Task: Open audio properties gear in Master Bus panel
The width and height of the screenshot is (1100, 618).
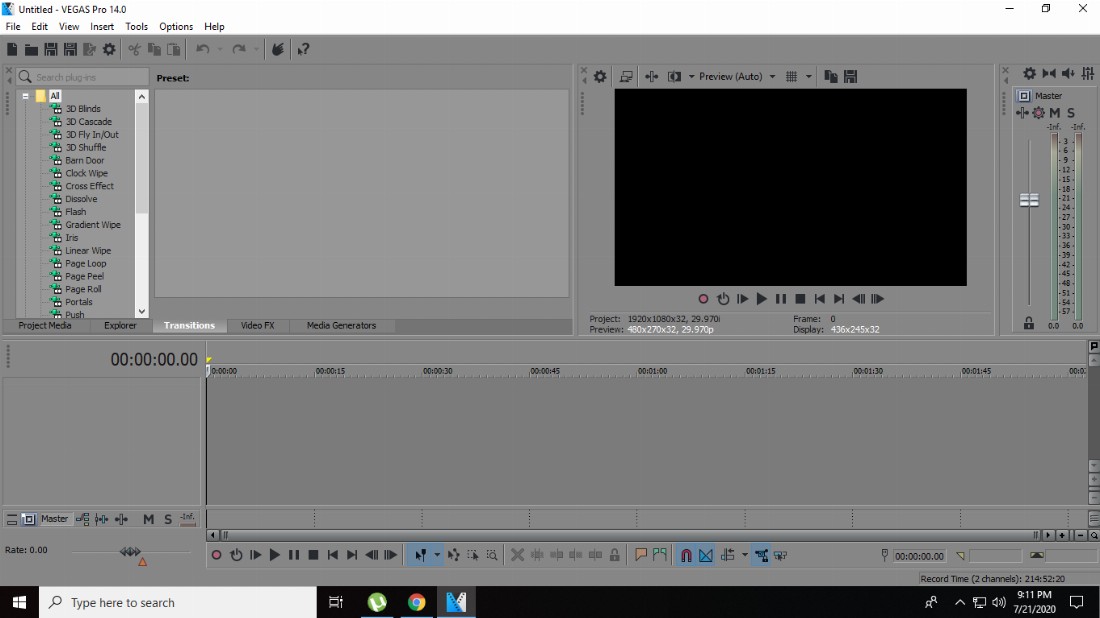Action: pos(1029,73)
